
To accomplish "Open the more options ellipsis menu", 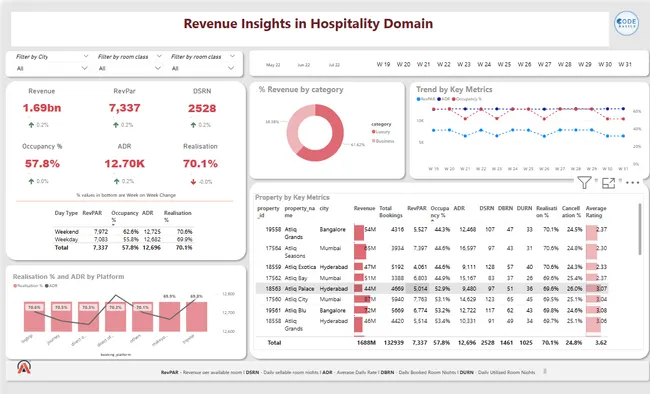I will (x=633, y=183).
